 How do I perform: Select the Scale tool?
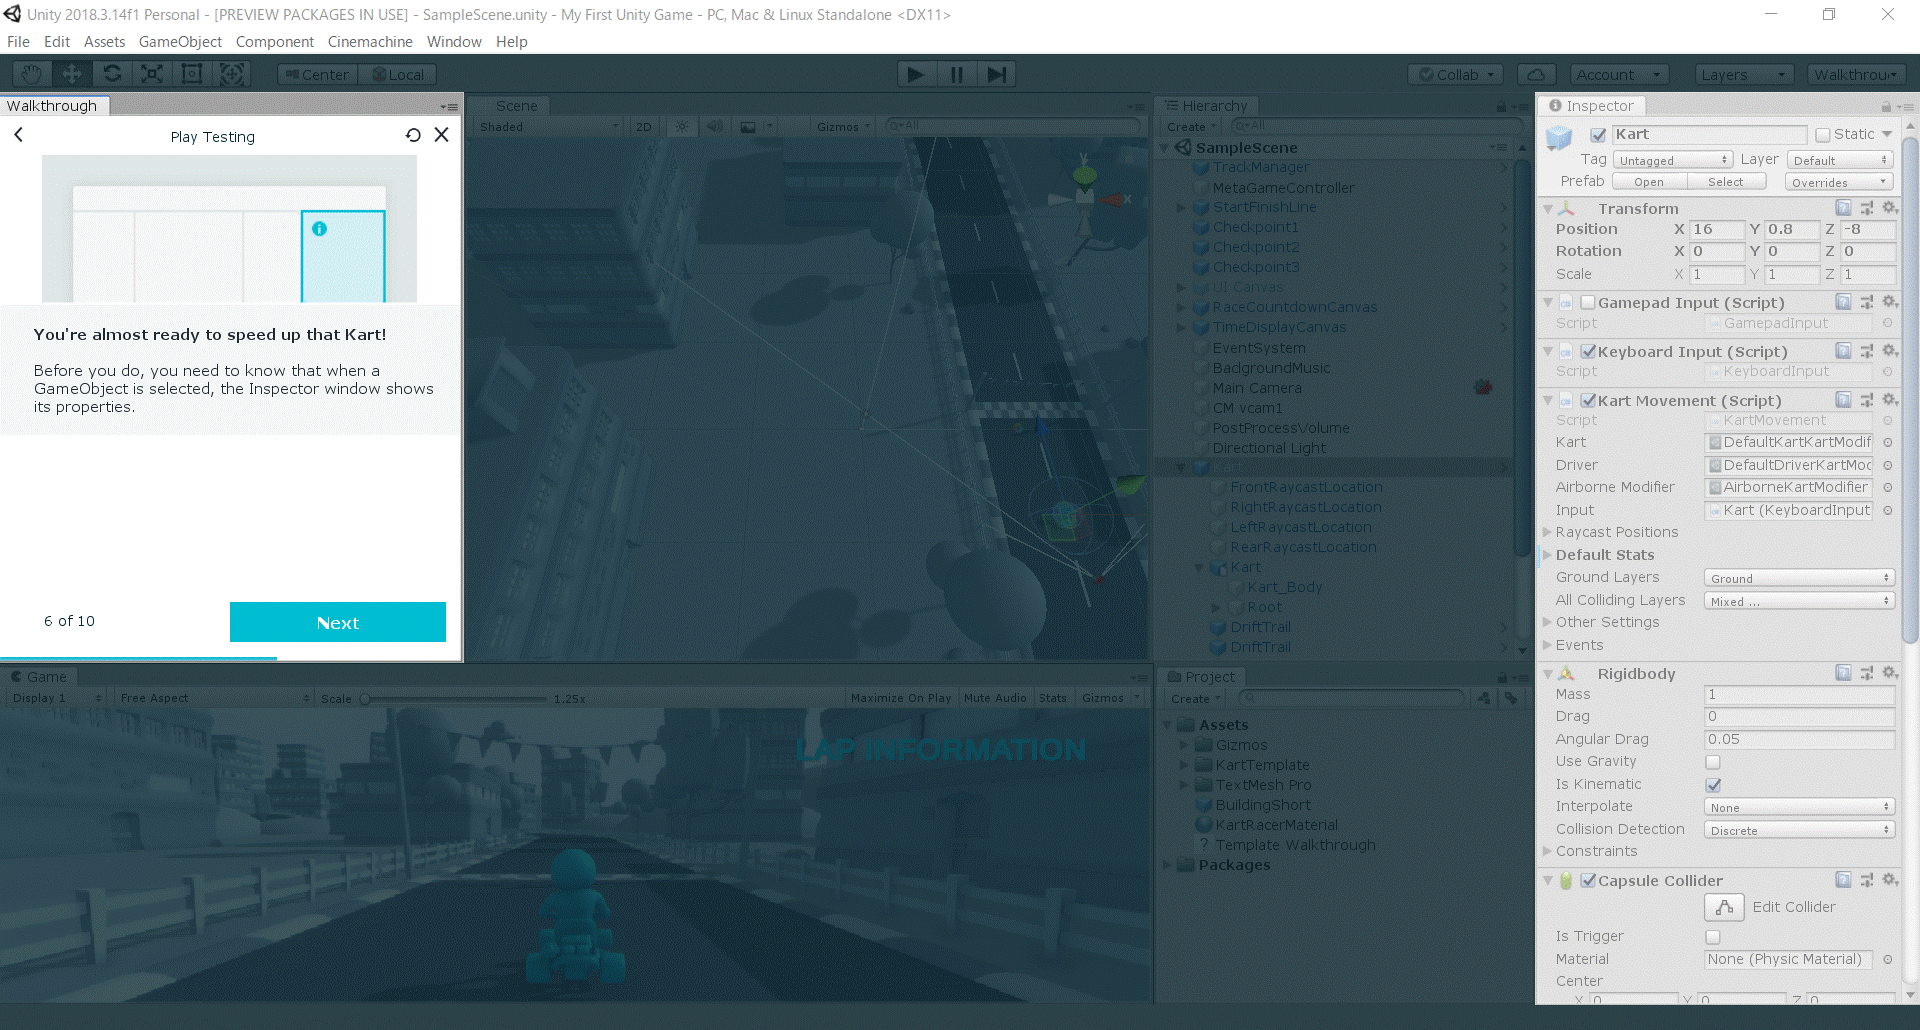(x=152, y=74)
